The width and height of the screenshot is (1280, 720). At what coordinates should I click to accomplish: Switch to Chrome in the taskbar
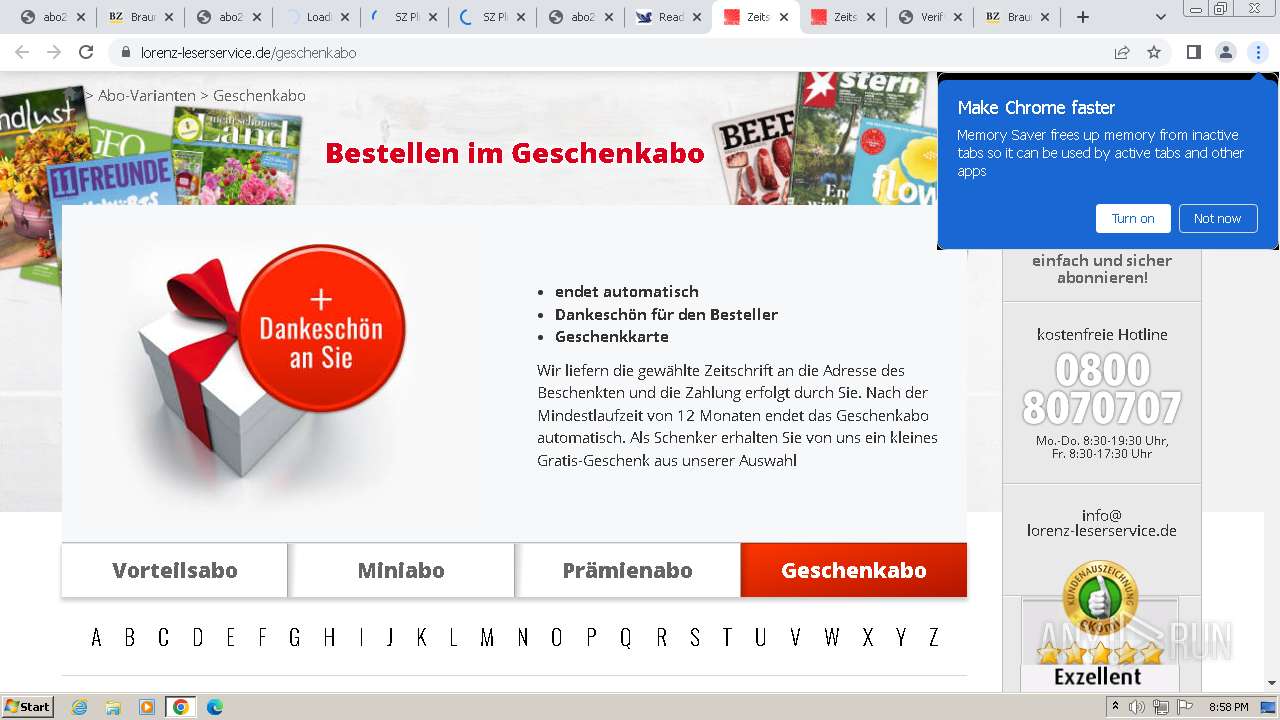[181, 707]
